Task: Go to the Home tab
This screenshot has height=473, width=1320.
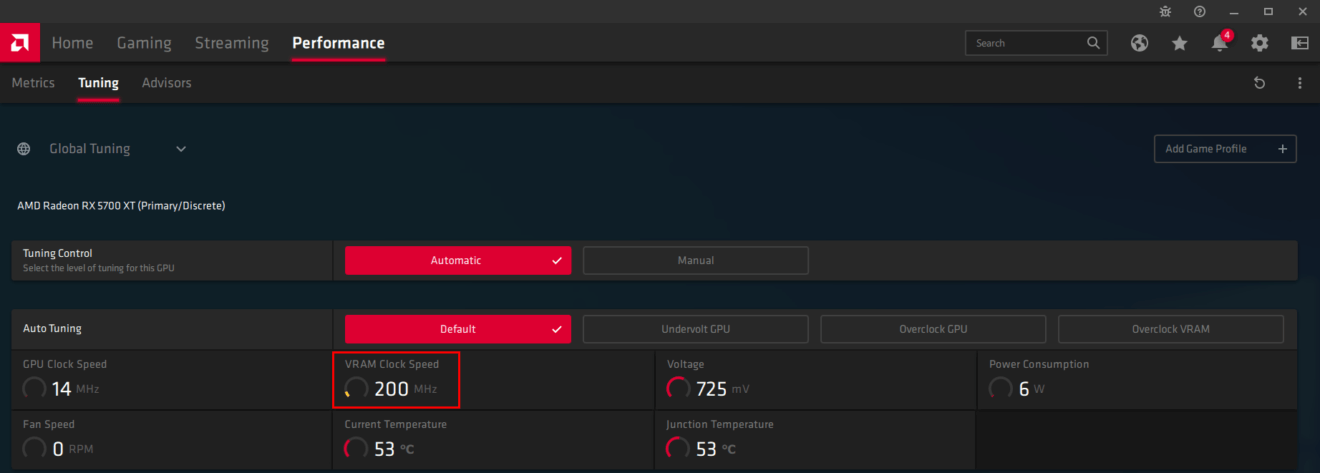Action: point(72,43)
